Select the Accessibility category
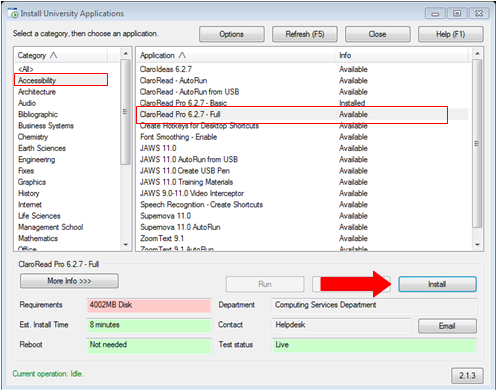This screenshot has height=390, width=497. tap(61, 80)
